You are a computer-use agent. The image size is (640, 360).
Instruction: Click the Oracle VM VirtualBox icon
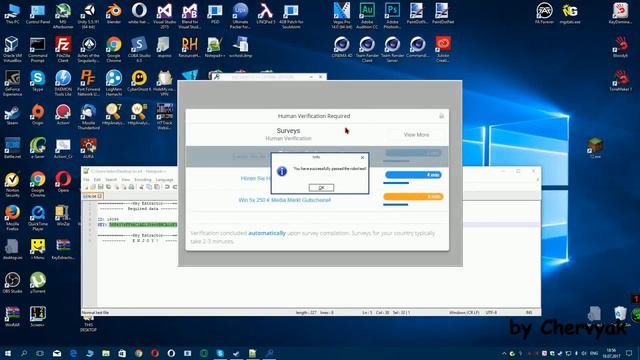coord(12,49)
